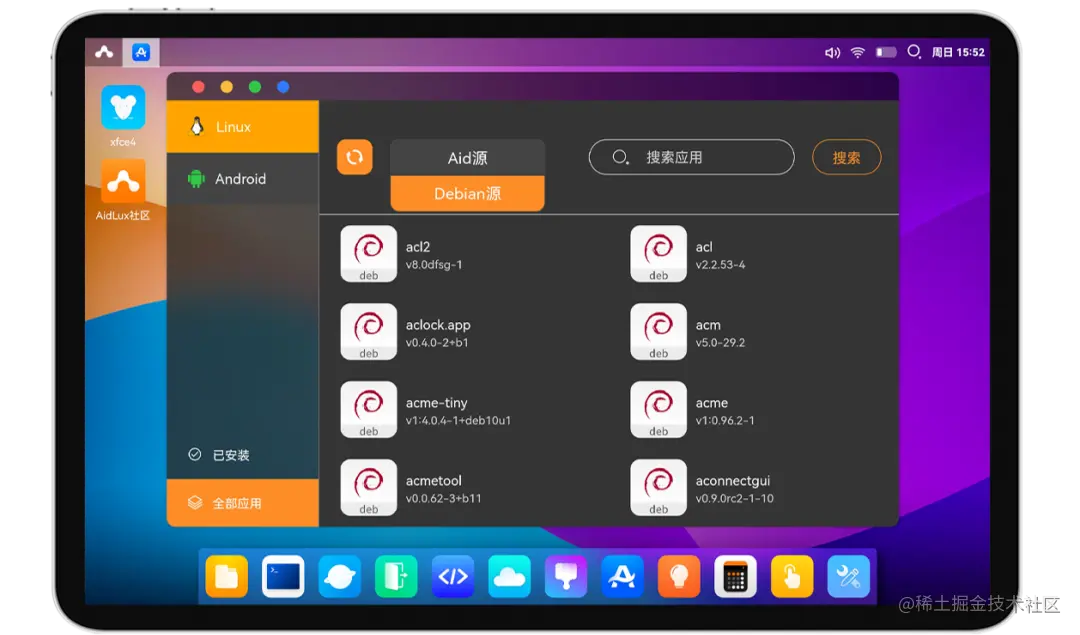The image size is (1080, 635).
Task: Launch the terminal icon in dock
Action: tap(283, 576)
